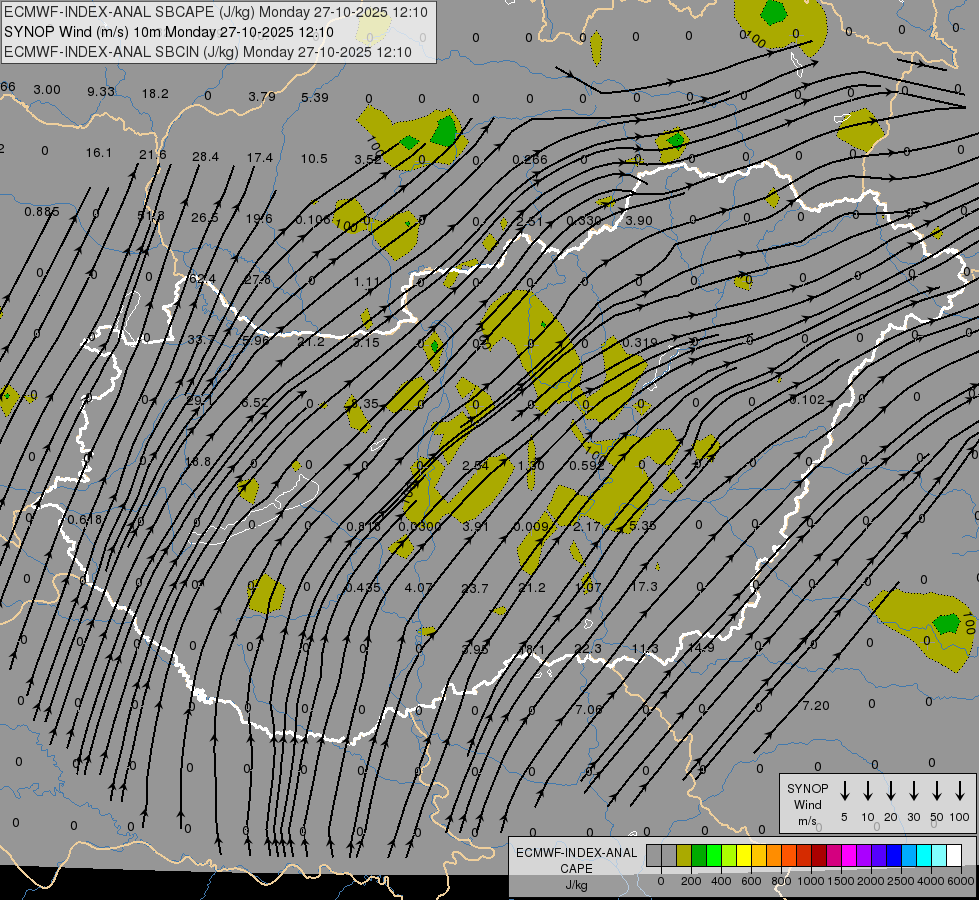Click the 19.6 value on the map
Viewport: 979px width, 900px height.
[x=259, y=219]
